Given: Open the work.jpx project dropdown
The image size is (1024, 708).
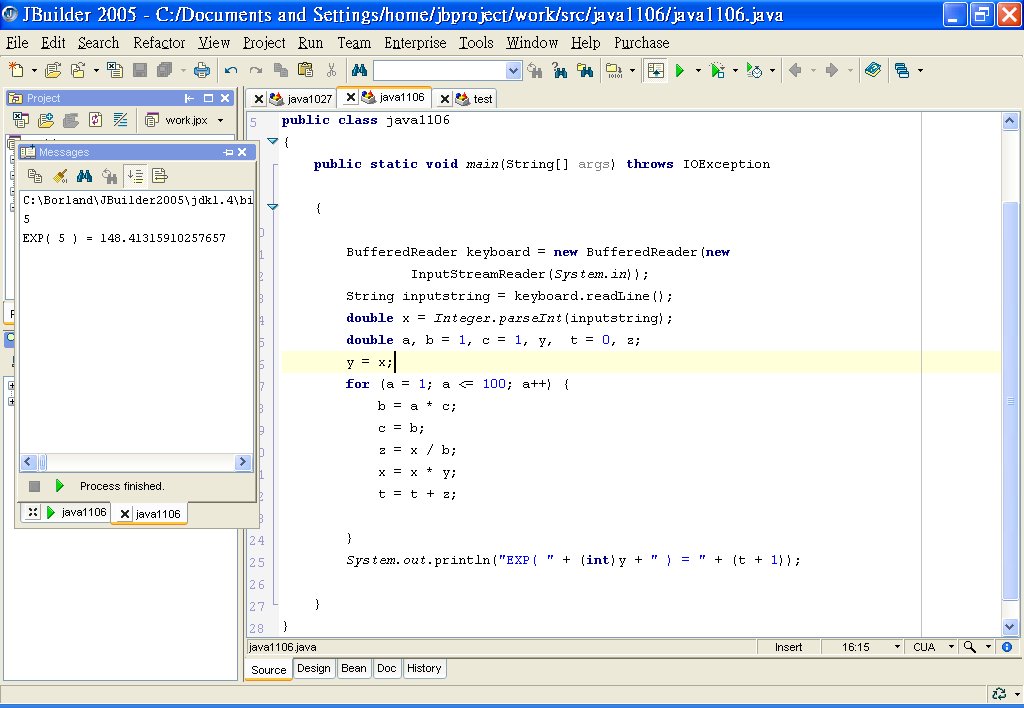Looking at the screenshot, I should point(220,120).
